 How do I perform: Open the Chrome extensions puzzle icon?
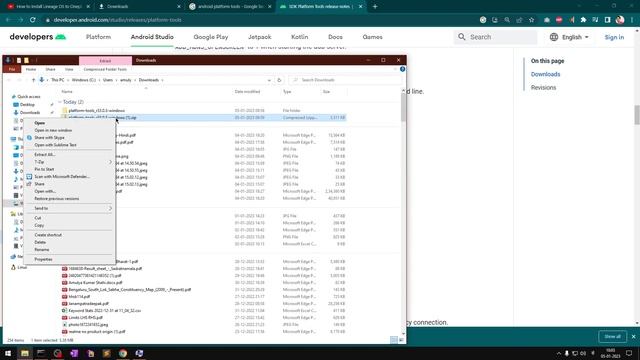click(583, 20)
